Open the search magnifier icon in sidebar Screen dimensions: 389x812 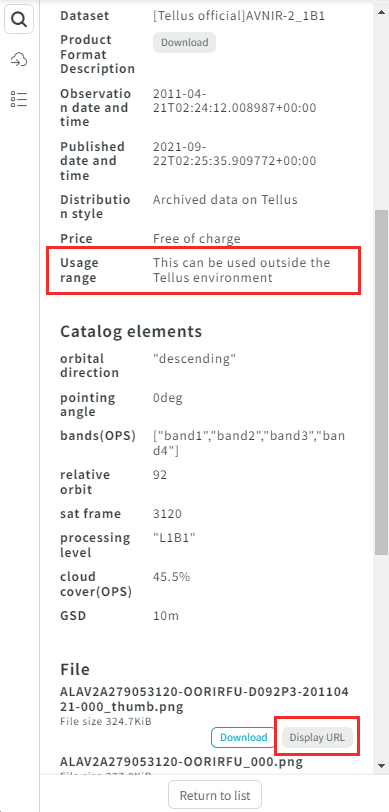click(19, 20)
